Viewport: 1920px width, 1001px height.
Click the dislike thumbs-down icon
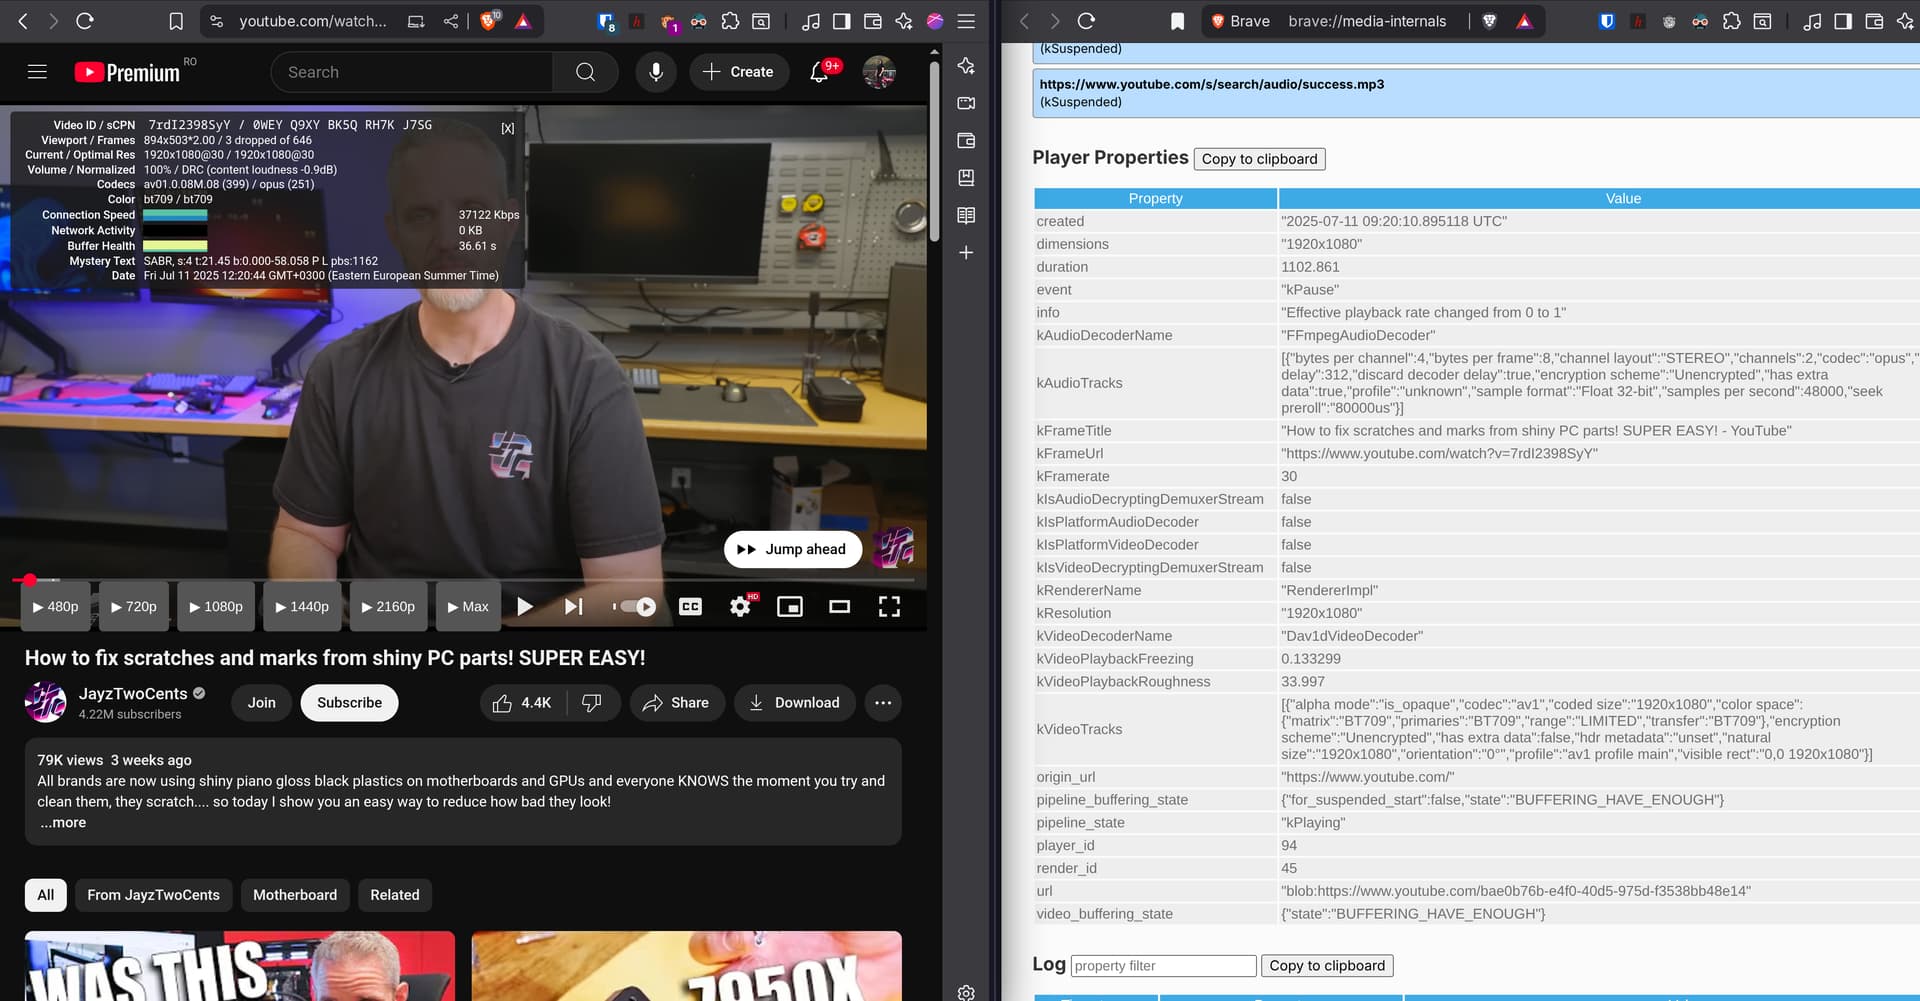(x=592, y=703)
